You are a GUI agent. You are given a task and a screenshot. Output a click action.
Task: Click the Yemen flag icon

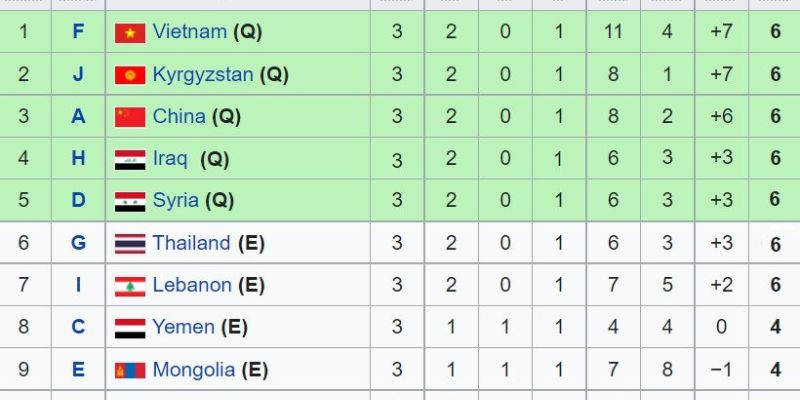130,328
